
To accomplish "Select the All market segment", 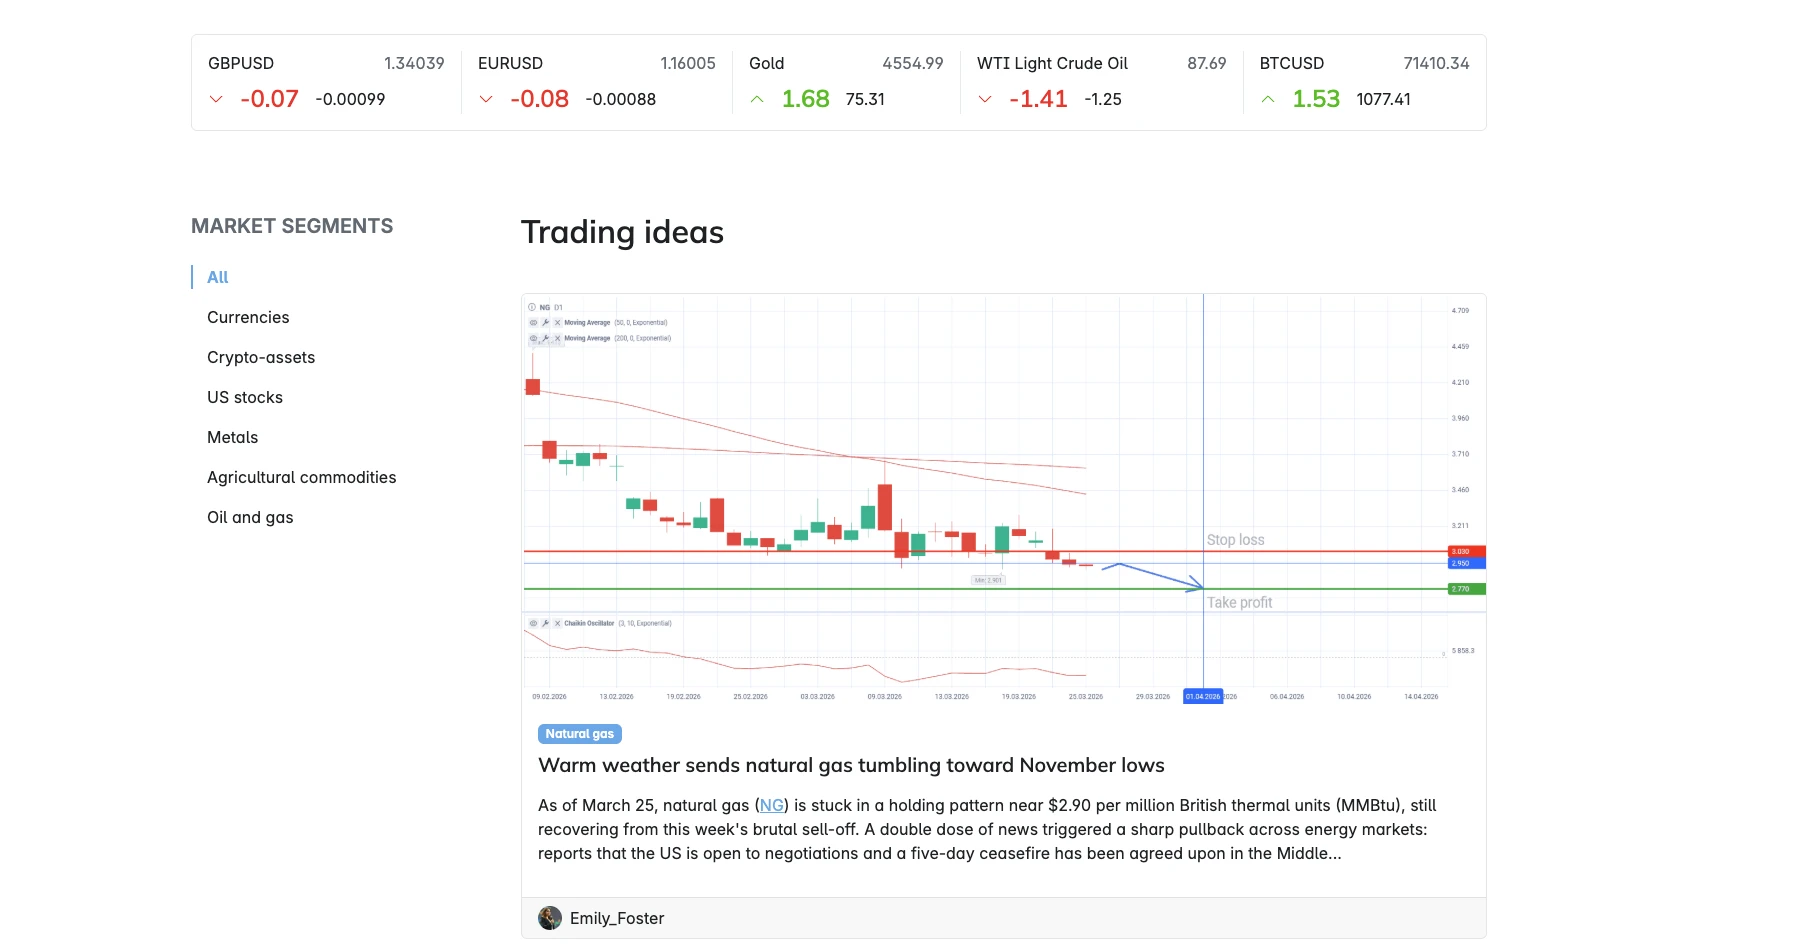I will [217, 277].
